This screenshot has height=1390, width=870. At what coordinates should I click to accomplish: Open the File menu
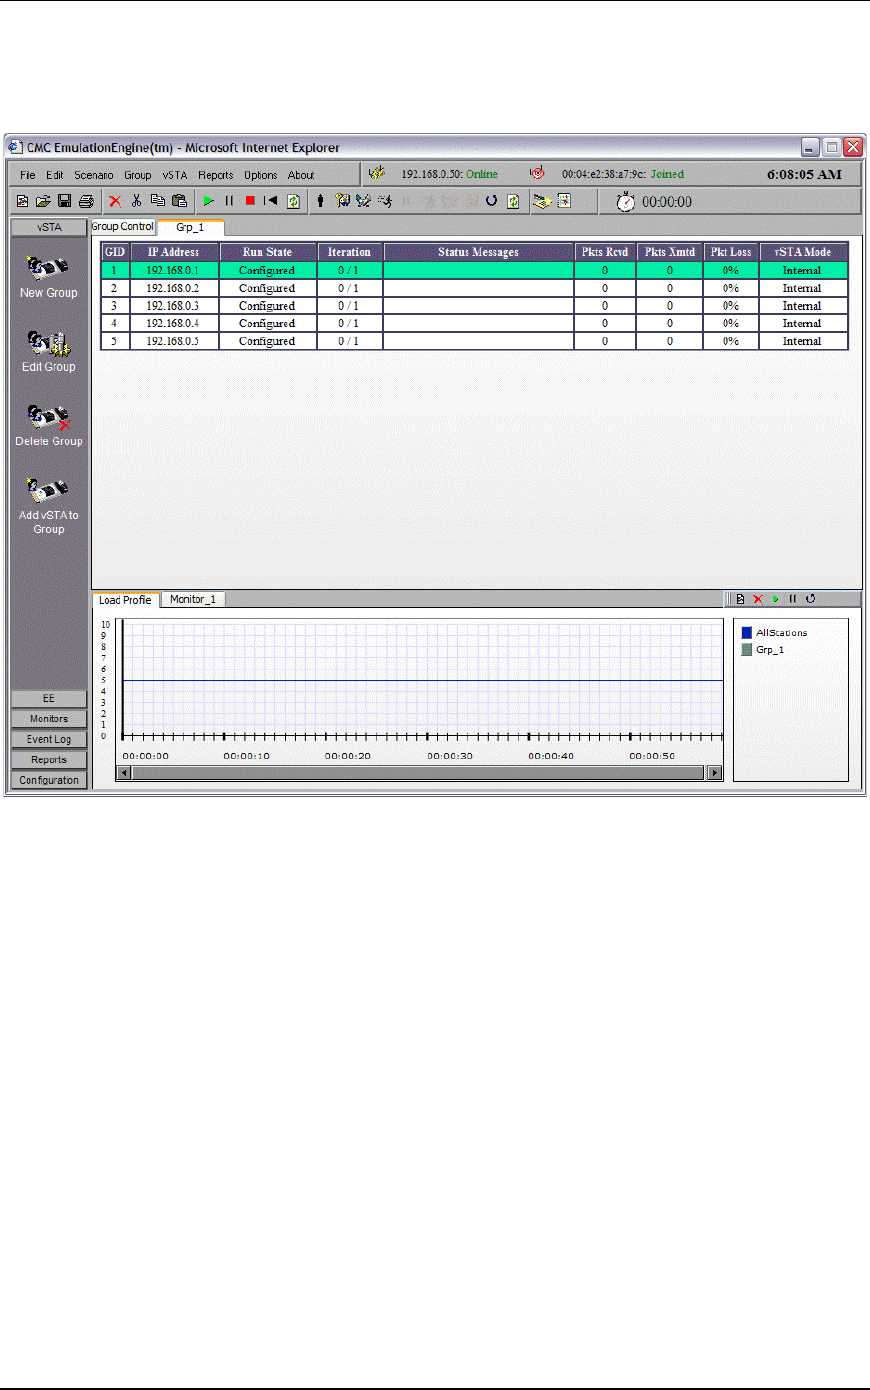pos(28,175)
